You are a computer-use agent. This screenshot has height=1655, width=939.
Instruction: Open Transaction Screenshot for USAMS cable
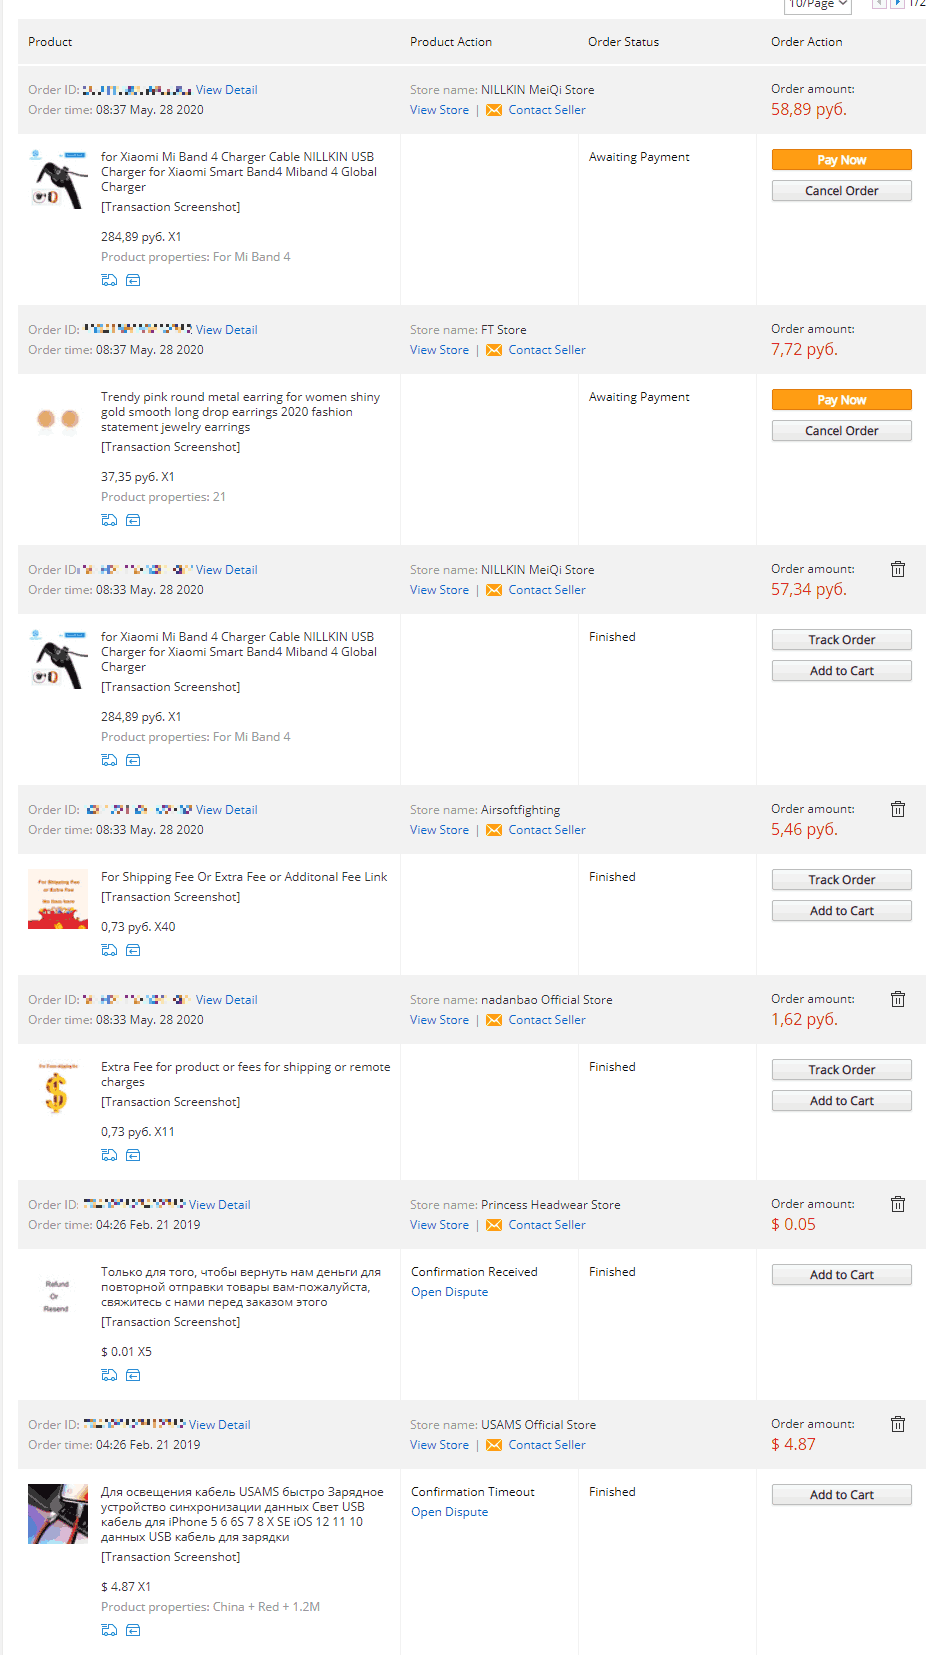click(x=170, y=1557)
